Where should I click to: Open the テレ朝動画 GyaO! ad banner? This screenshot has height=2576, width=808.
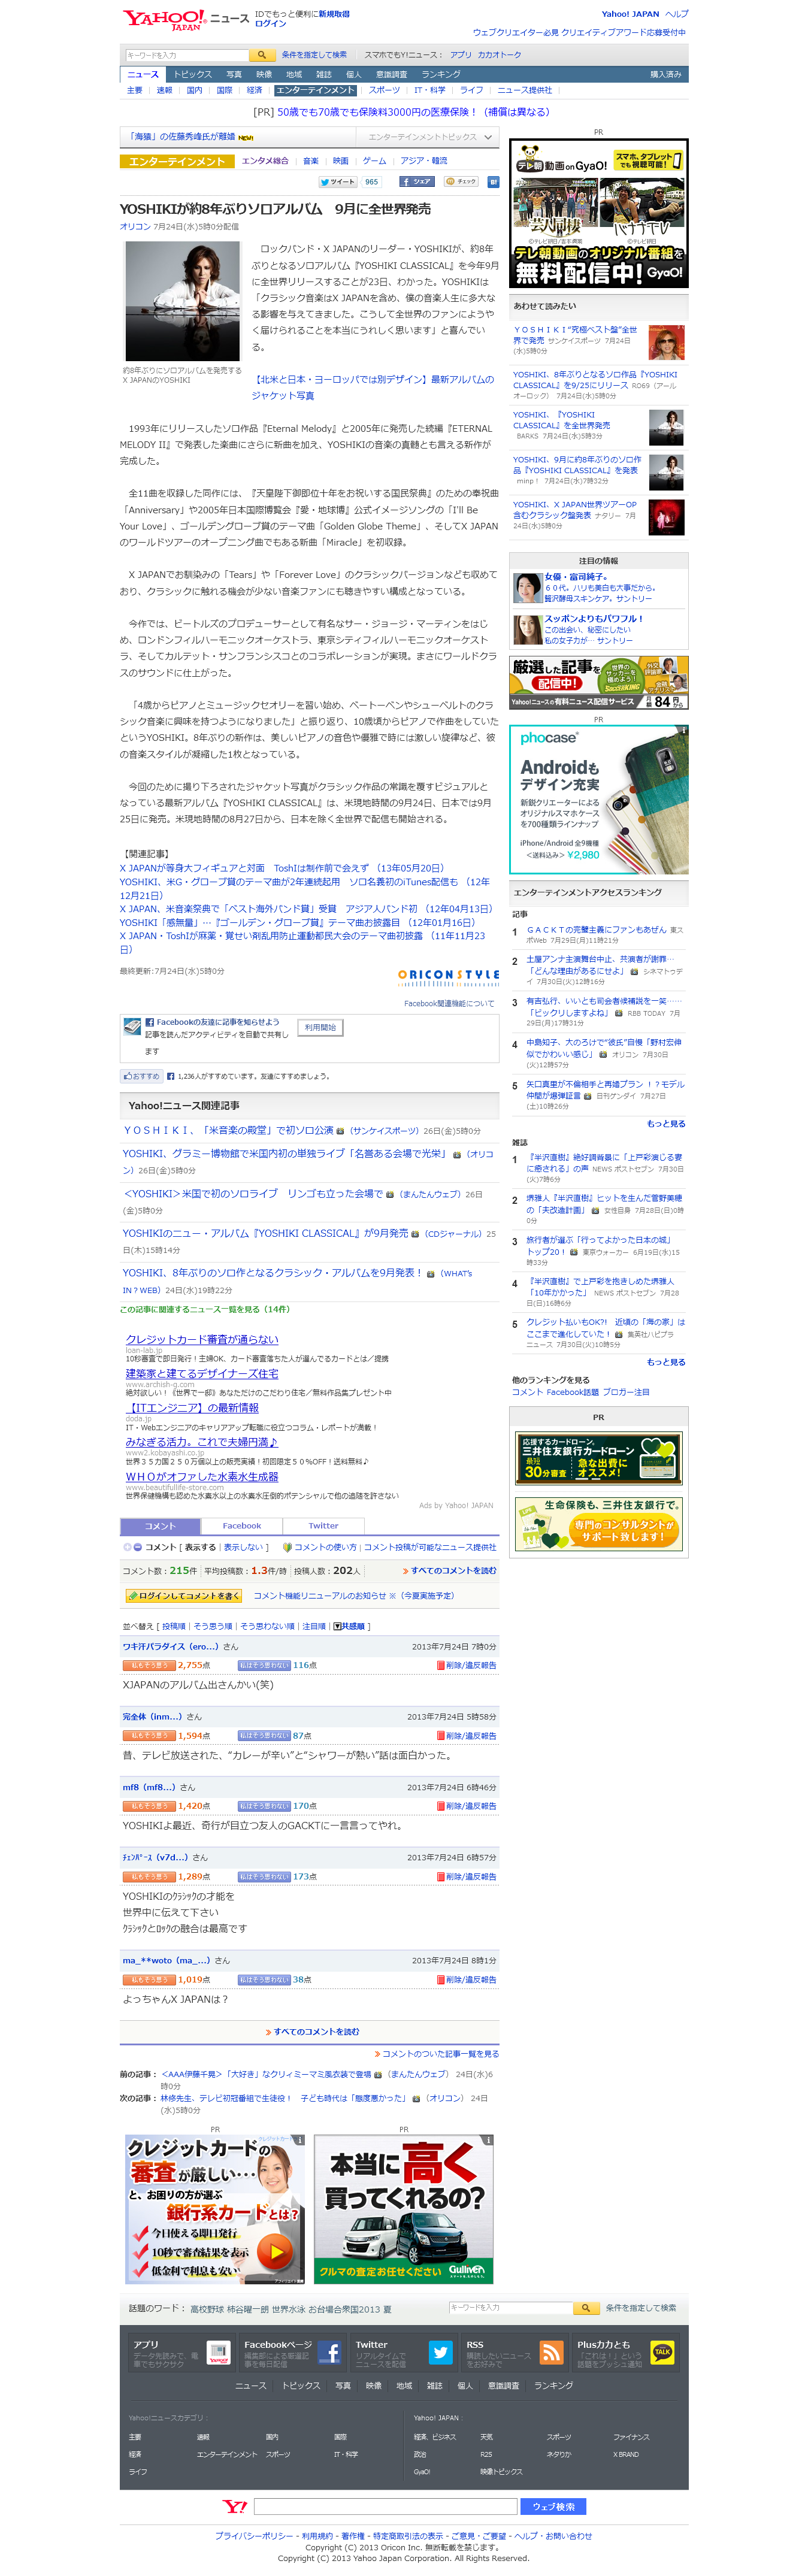[x=599, y=214]
